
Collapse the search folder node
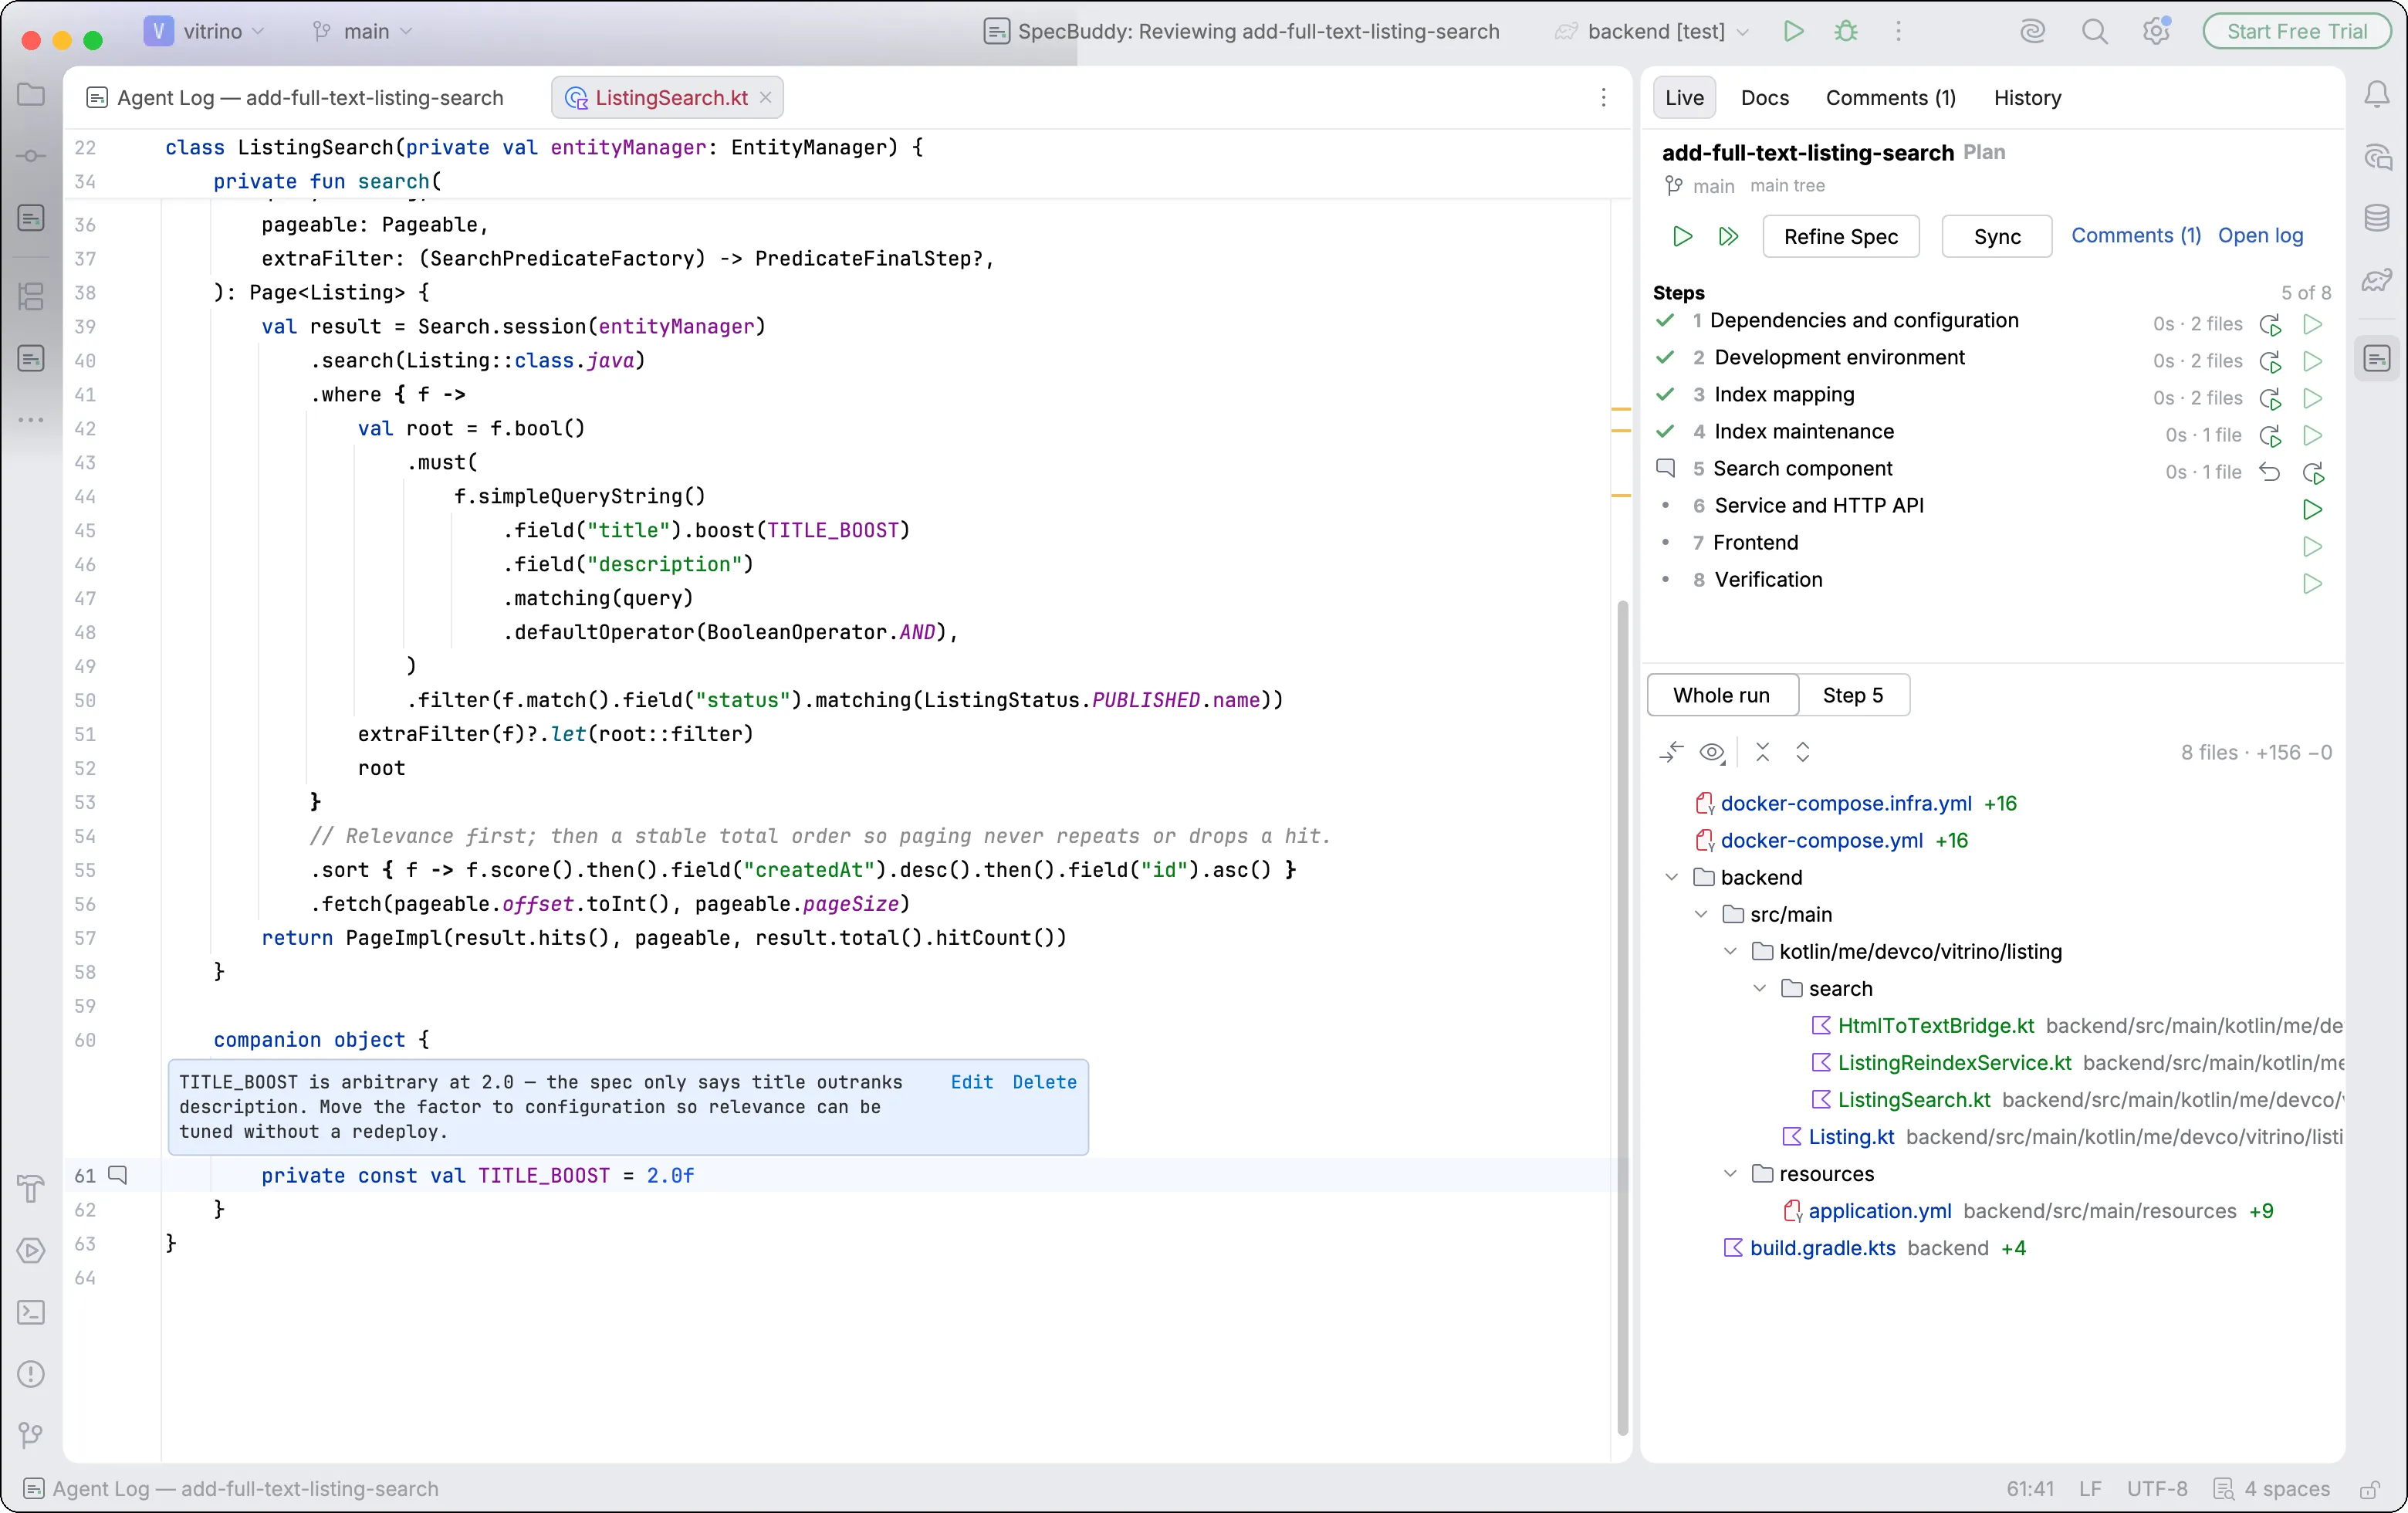(x=1759, y=988)
